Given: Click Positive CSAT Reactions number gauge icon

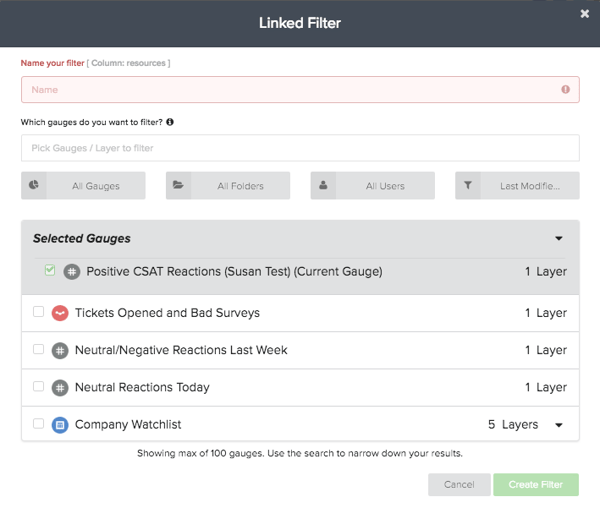Looking at the screenshot, I should click(72, 272).
